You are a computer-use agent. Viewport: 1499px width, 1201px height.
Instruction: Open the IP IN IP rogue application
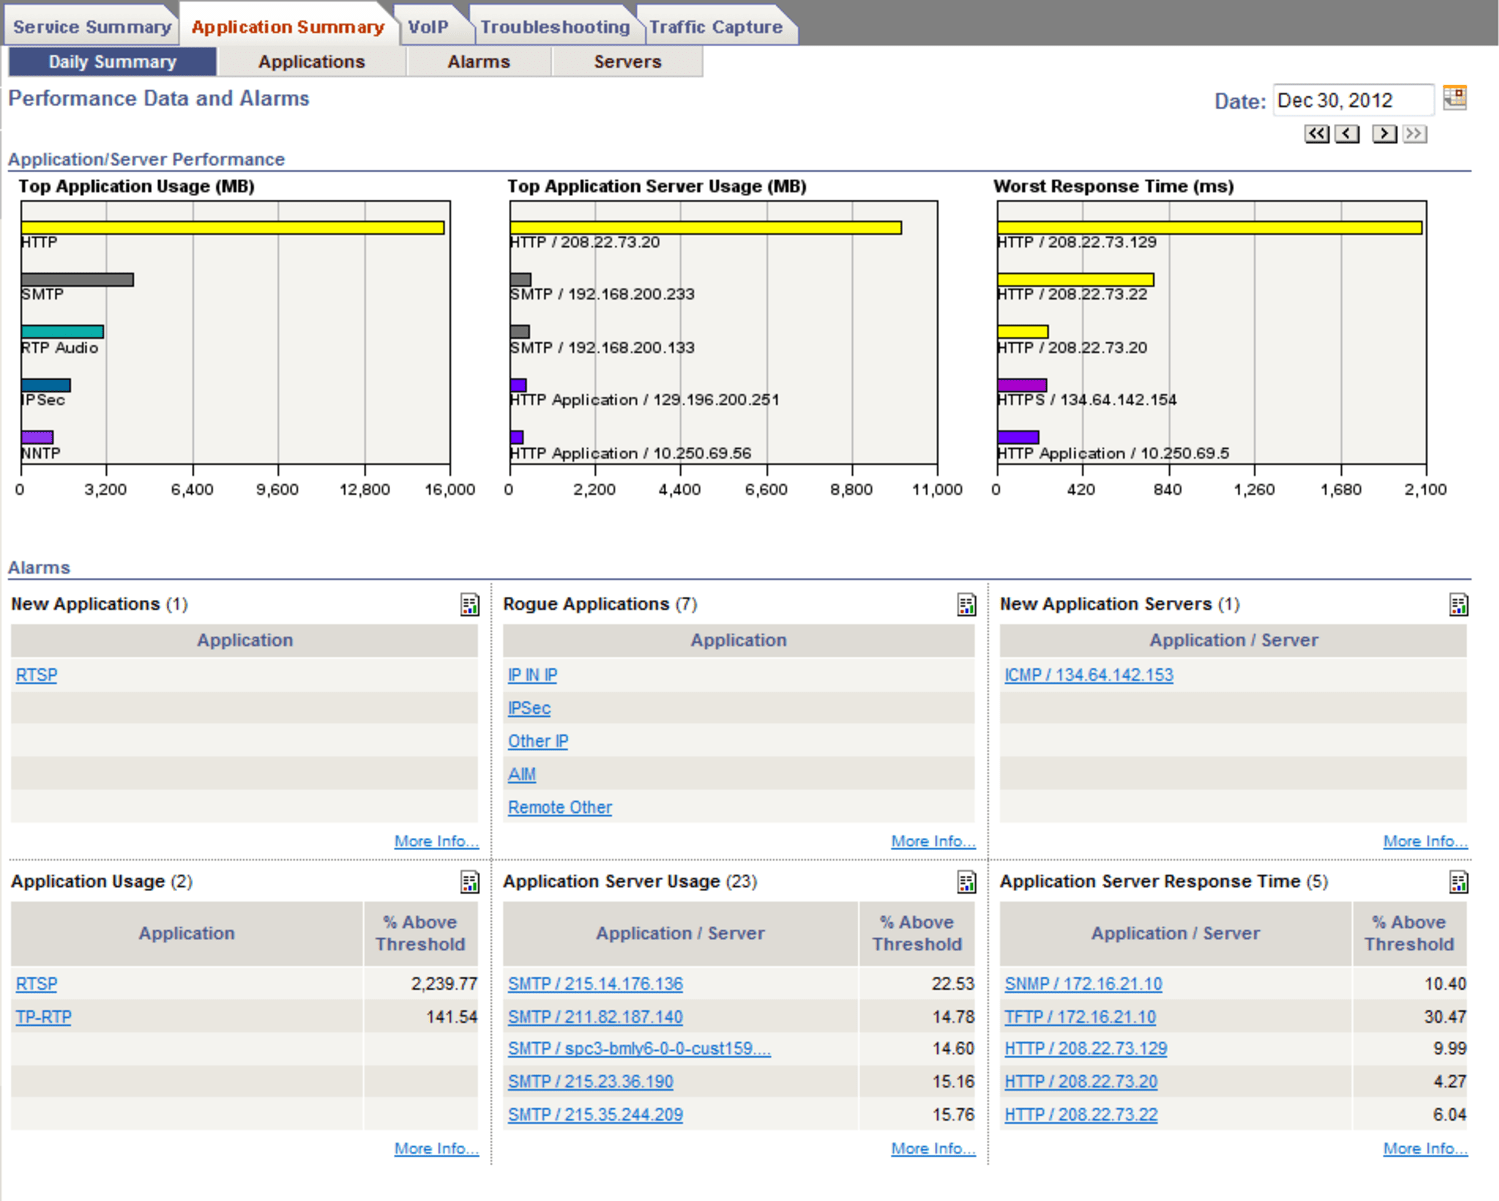click(x=532, y=675)
